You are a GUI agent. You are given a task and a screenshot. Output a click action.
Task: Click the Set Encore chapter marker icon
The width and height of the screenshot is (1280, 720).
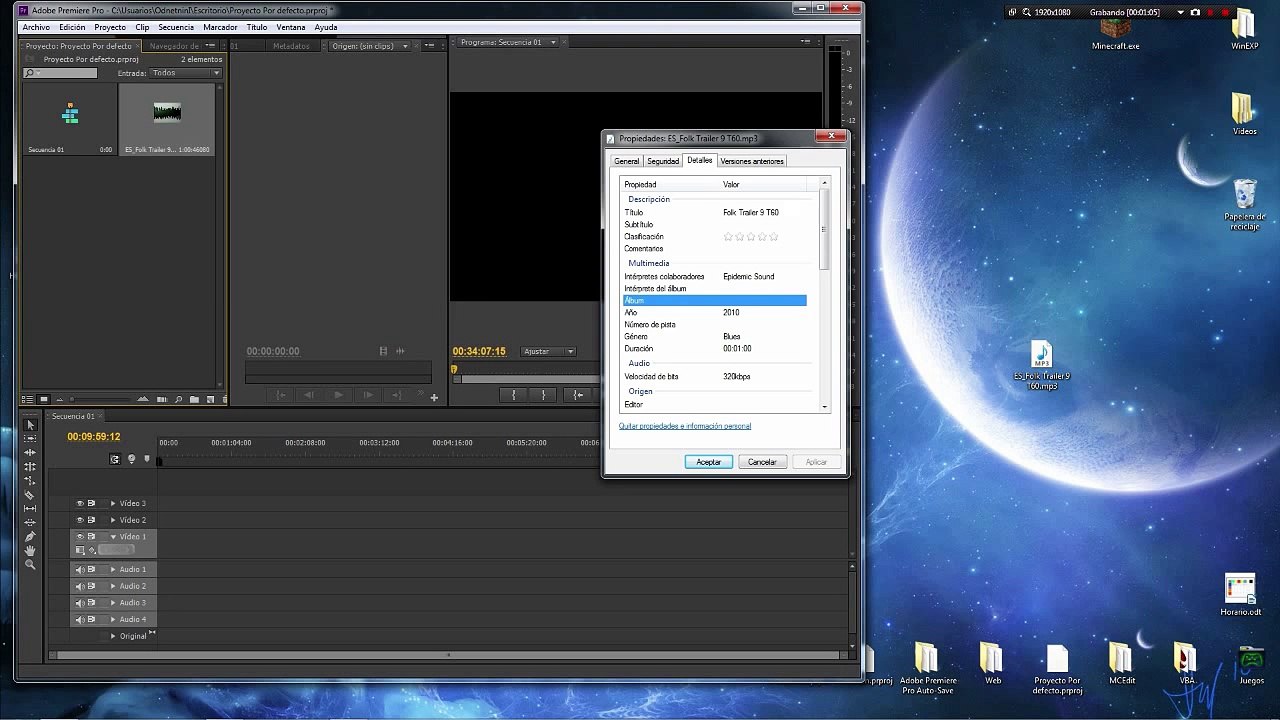(x=131, y=459)
